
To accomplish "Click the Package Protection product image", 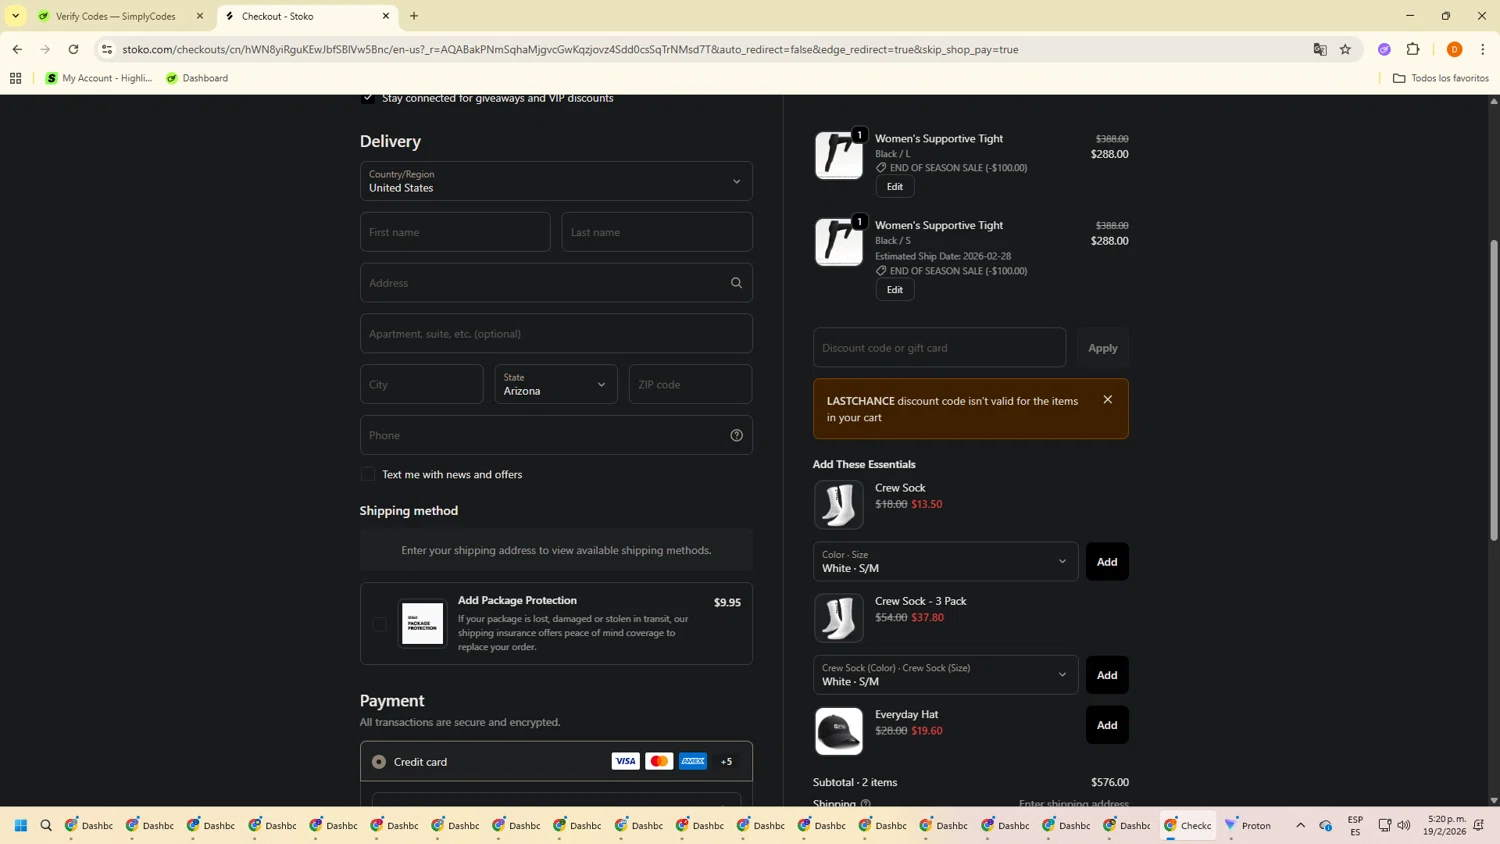I will [x=422, y=624].
